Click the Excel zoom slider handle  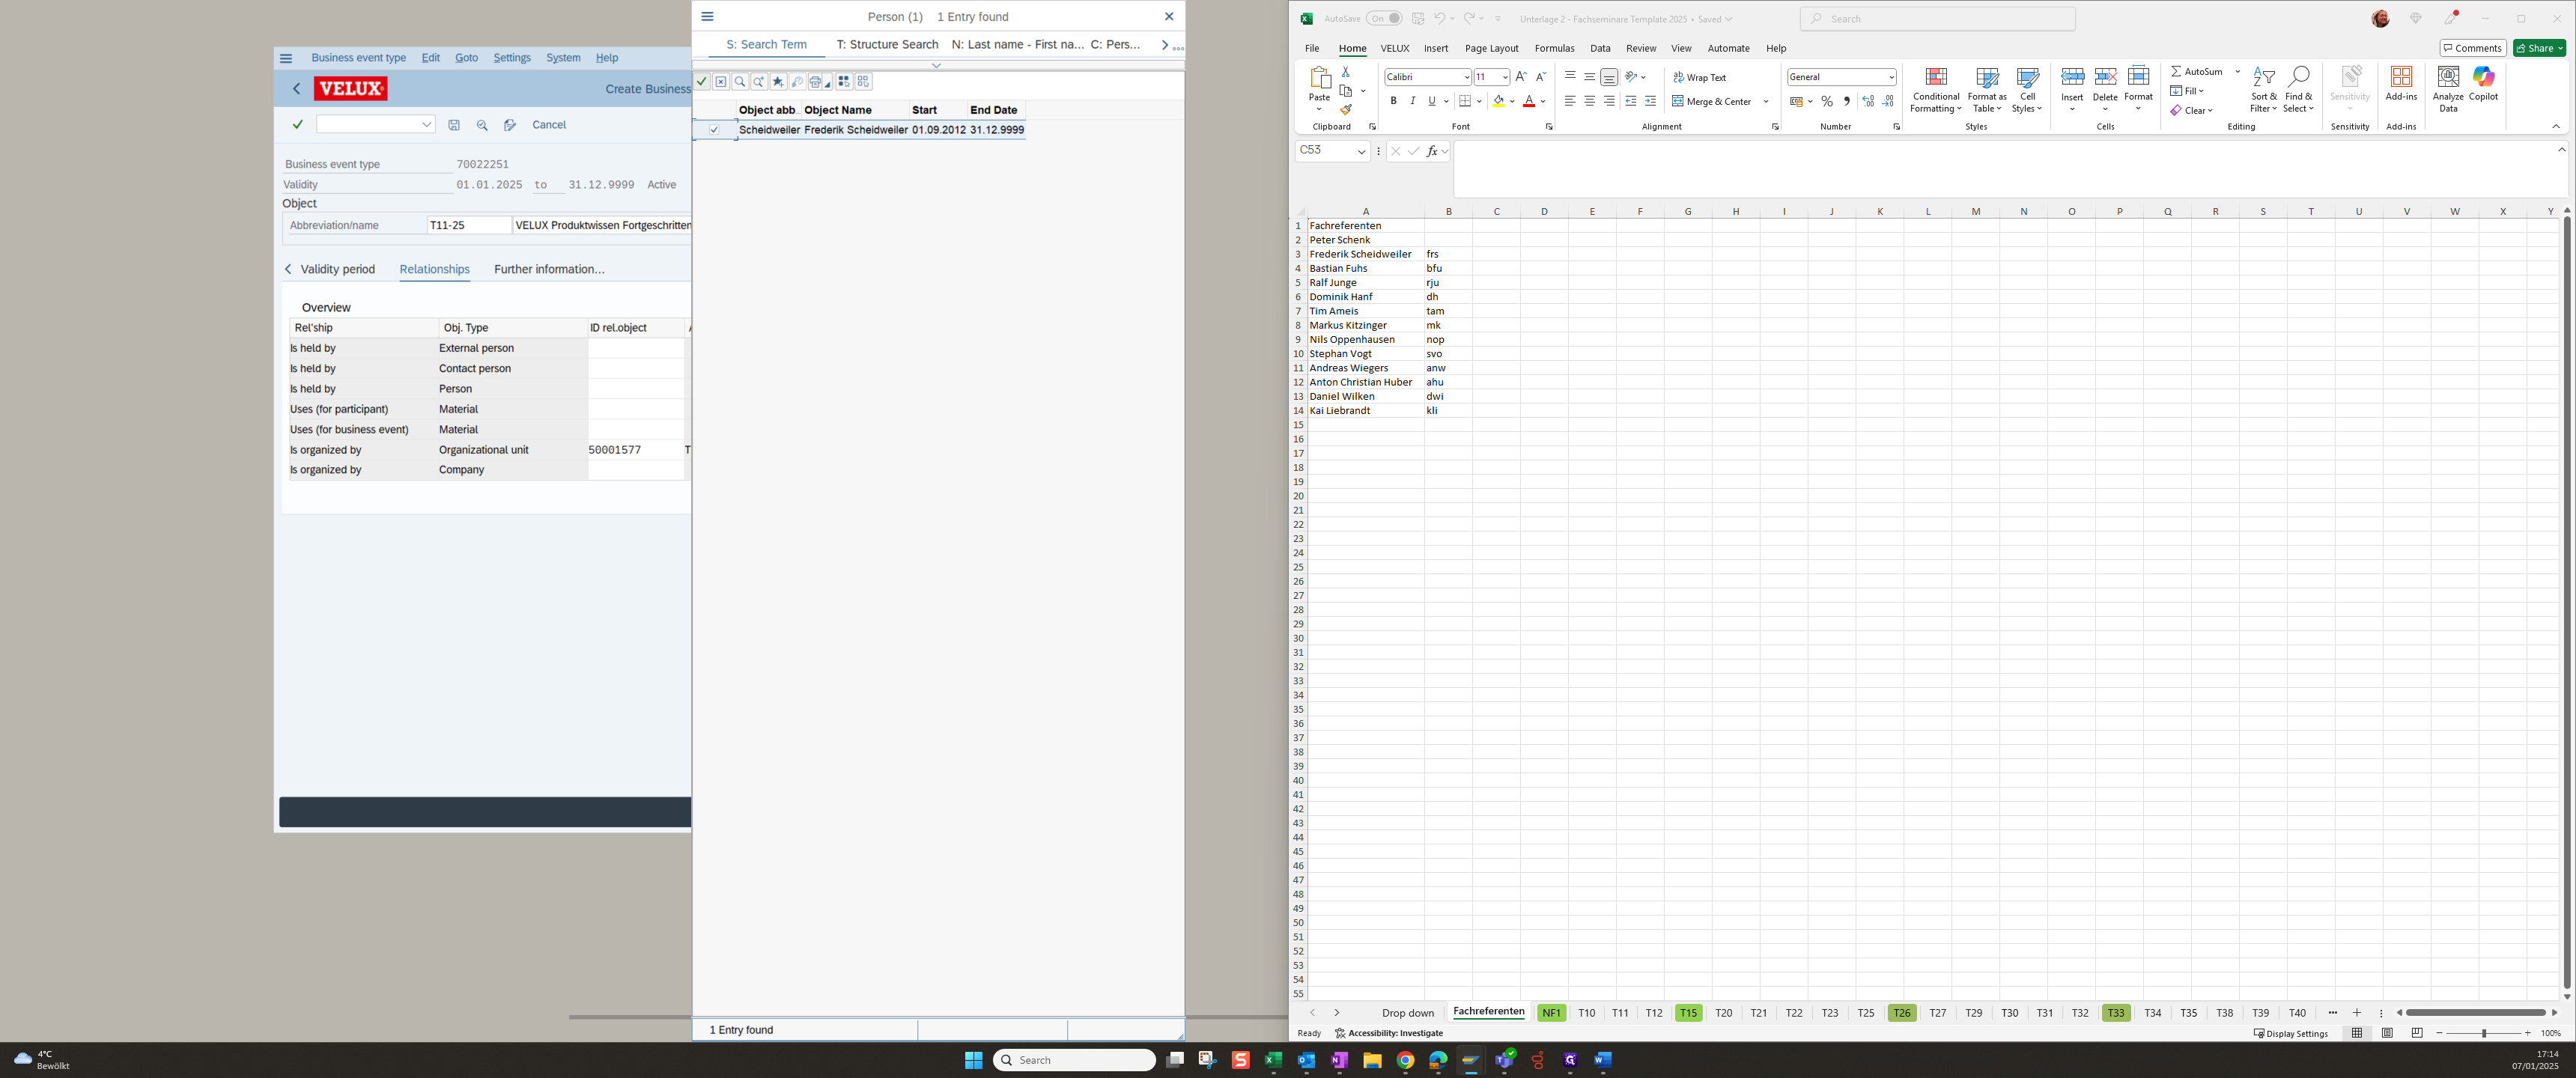[2484, 1033]
